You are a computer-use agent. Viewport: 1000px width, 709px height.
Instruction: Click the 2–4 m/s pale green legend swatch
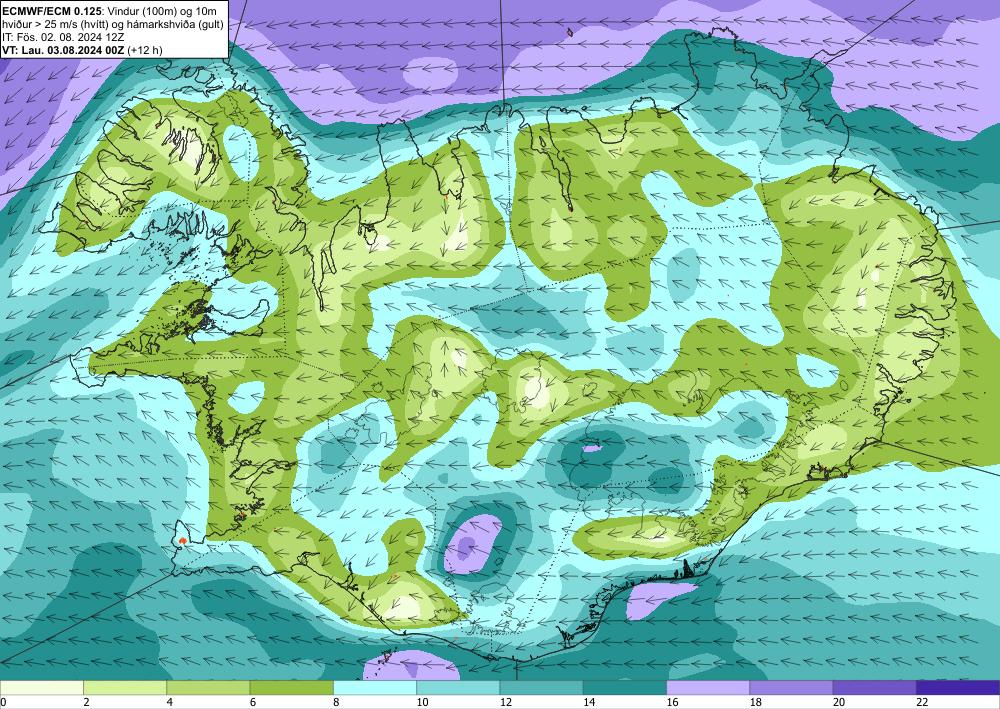point(125,688)
